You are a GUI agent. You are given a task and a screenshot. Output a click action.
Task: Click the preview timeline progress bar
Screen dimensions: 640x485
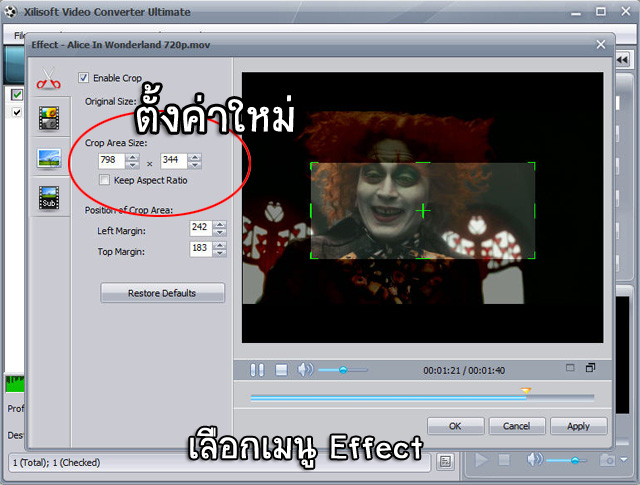tap(422, 398)
